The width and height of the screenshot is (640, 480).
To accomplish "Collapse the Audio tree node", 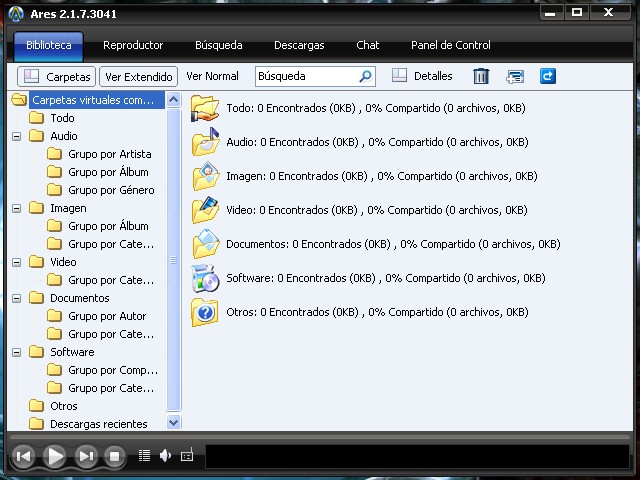I will pyautogui.click(x=16, y=136).
